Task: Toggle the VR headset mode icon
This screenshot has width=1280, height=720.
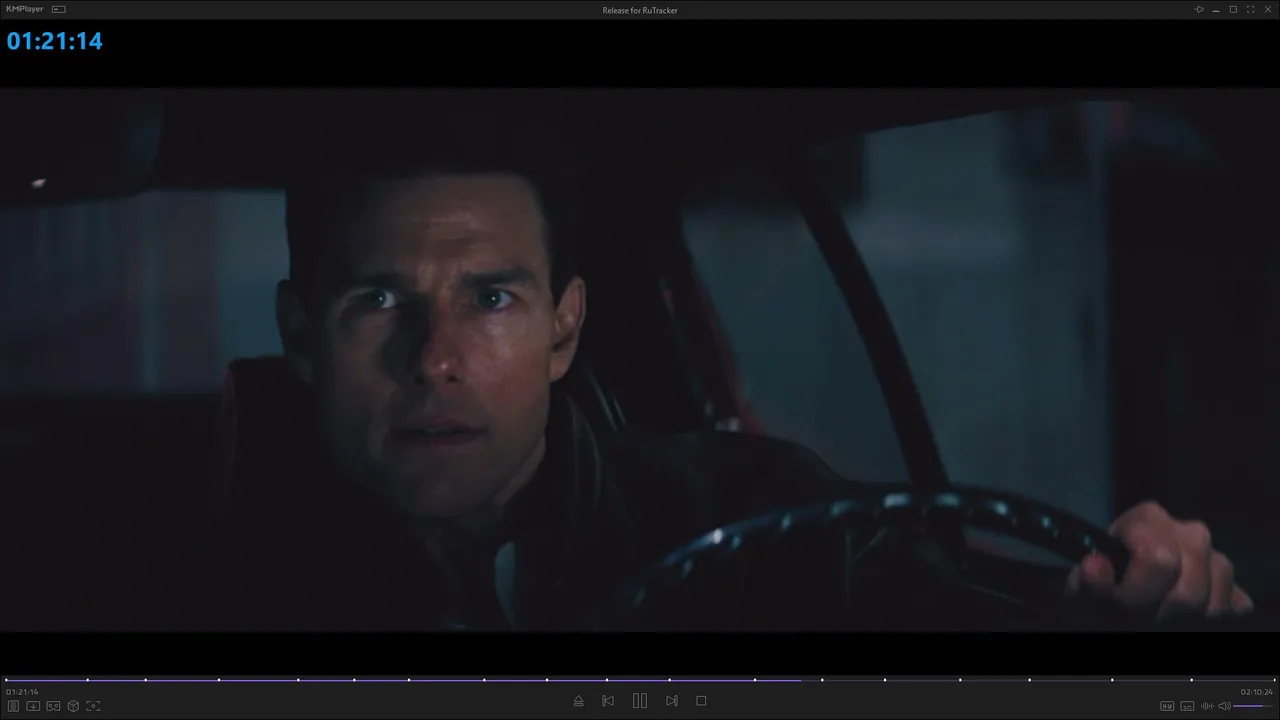Action: pos(53,706)
